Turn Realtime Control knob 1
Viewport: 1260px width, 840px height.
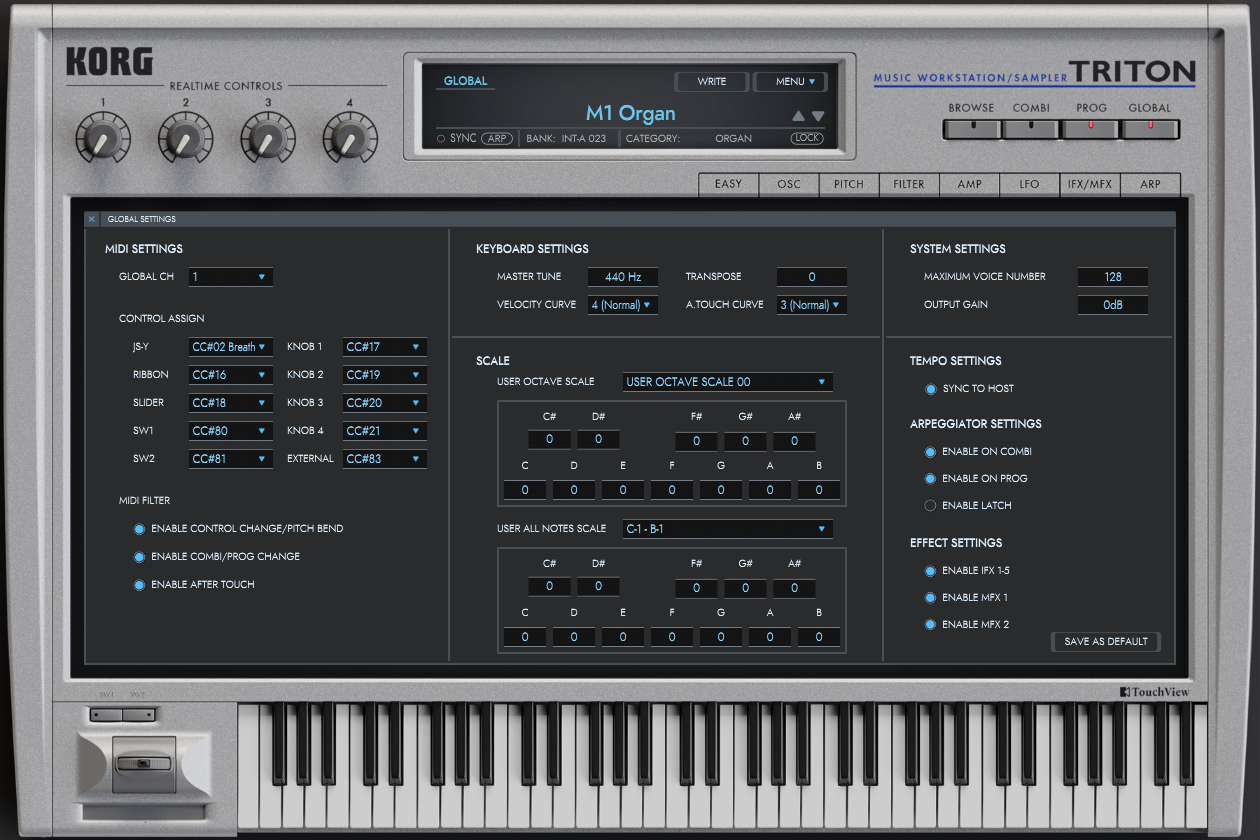tap(101, 138)
